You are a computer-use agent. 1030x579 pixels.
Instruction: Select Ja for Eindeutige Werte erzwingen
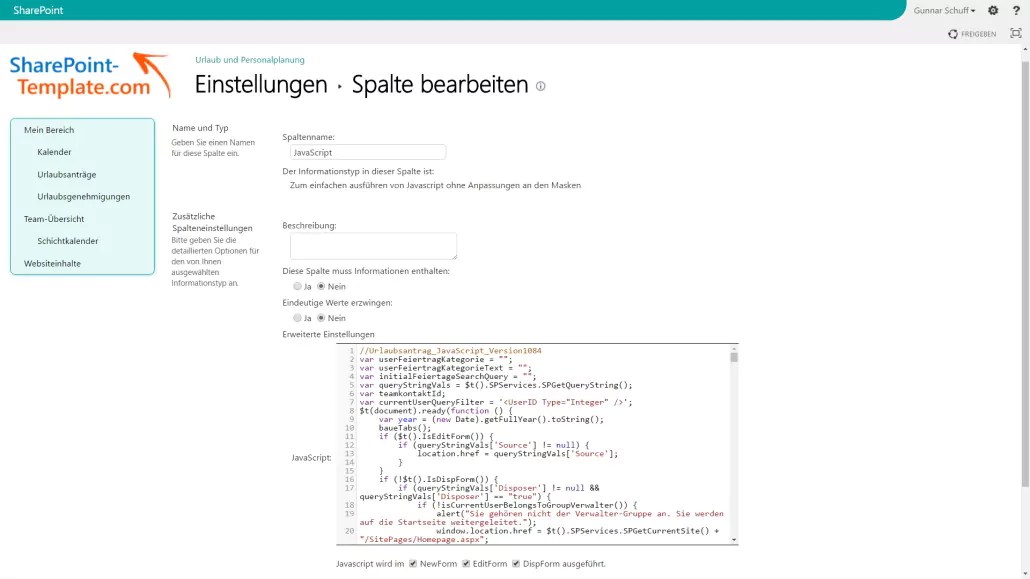(297, 318)
